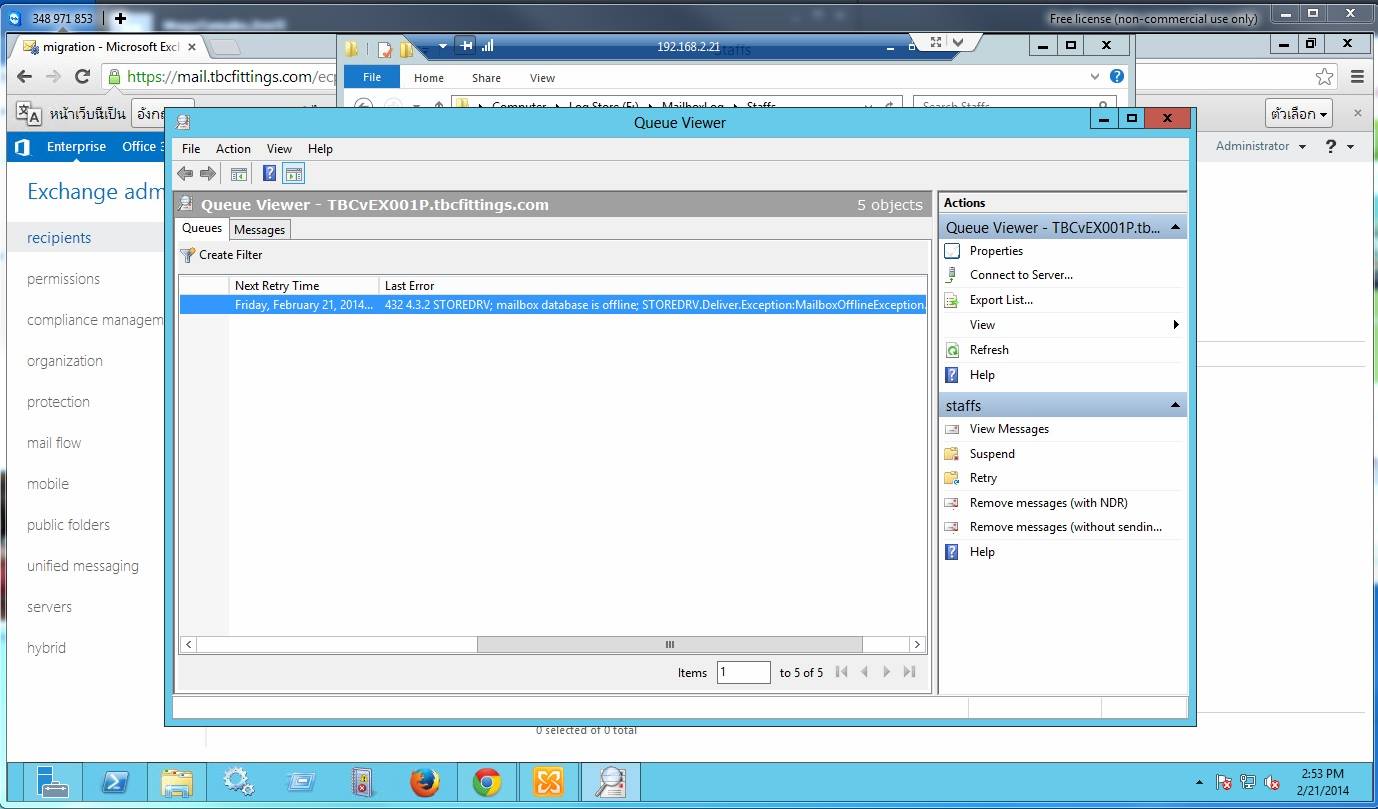Open Windows PowerShell from the taskbar
The width and height of the screenshot is (1378, 809).
pos(114,781)
